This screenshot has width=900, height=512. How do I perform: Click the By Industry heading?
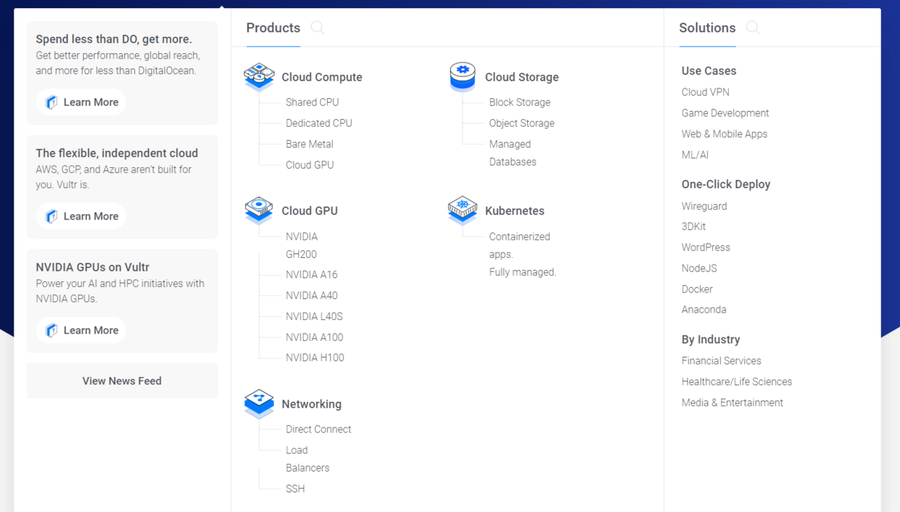(x=711, y=339)
